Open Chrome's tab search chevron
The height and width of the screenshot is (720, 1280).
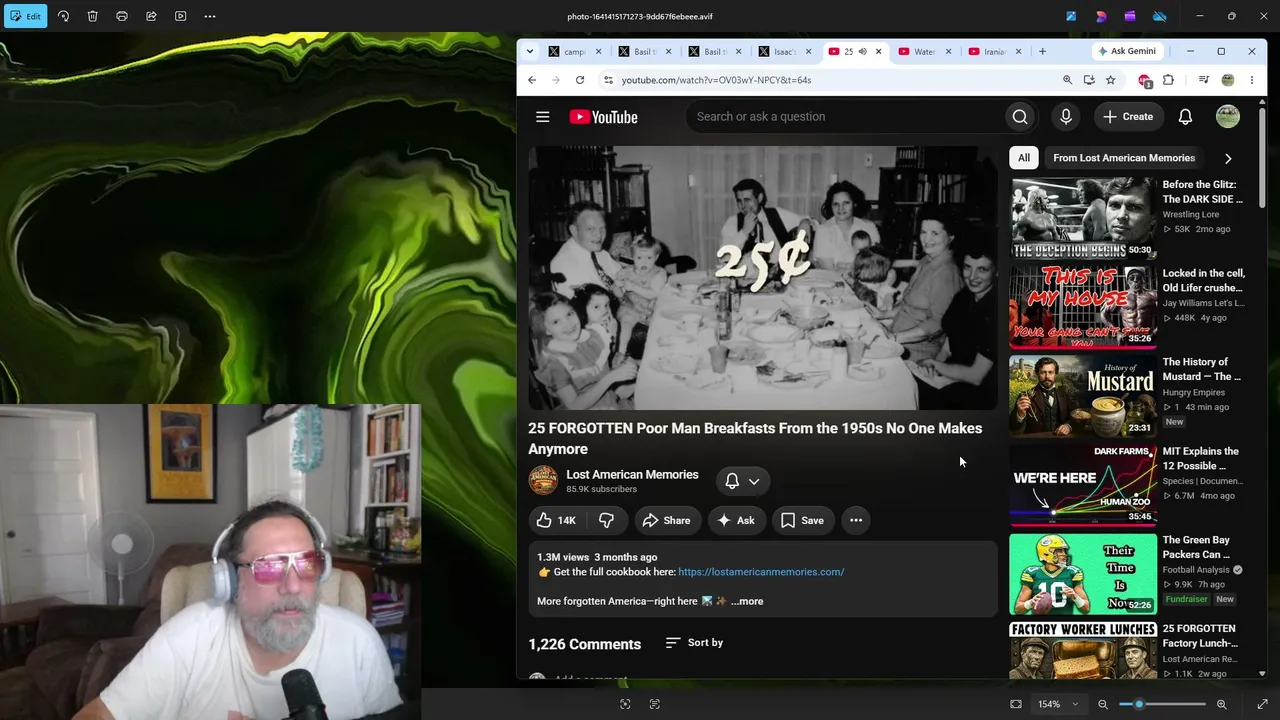(x=530, y=51)
